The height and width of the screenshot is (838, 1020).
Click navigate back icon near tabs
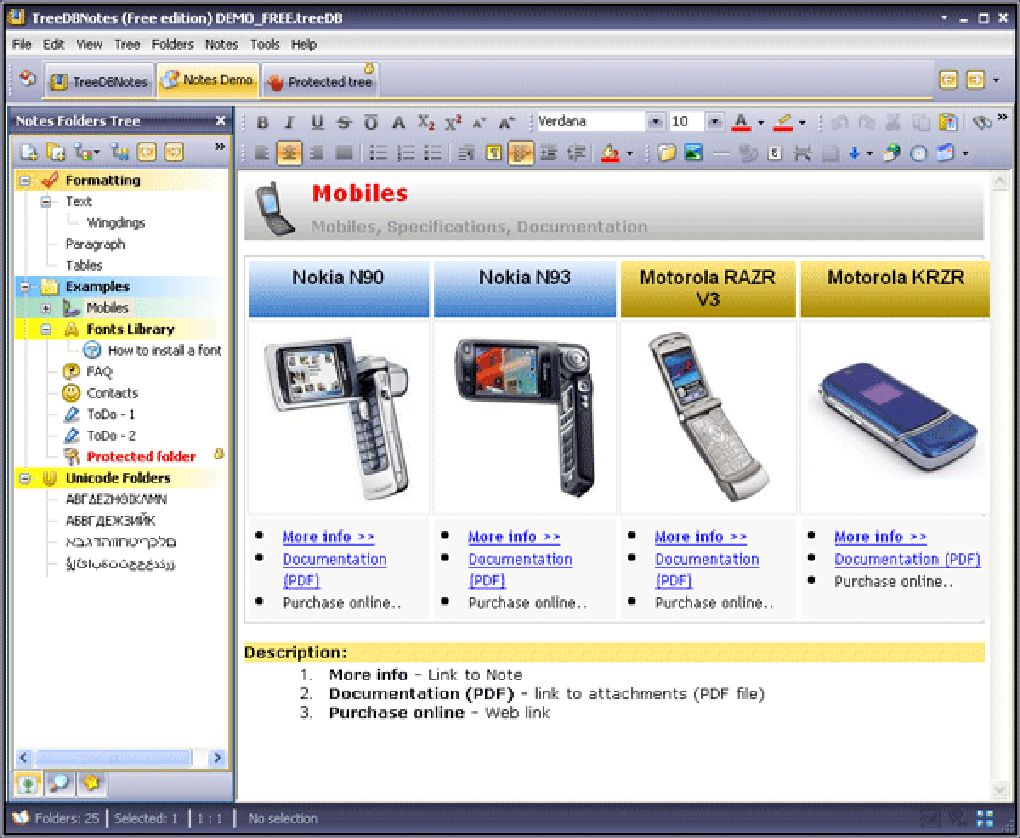949,80
